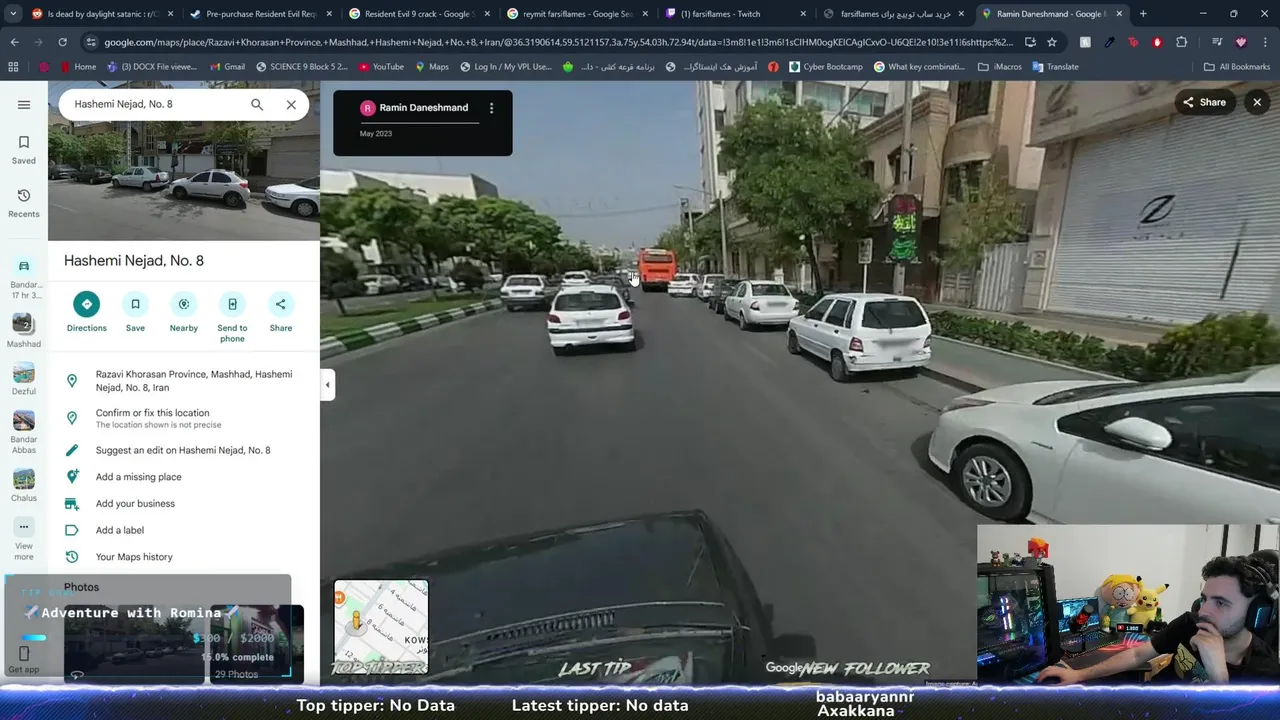Open Gmail bookmark

coord(226,67)
